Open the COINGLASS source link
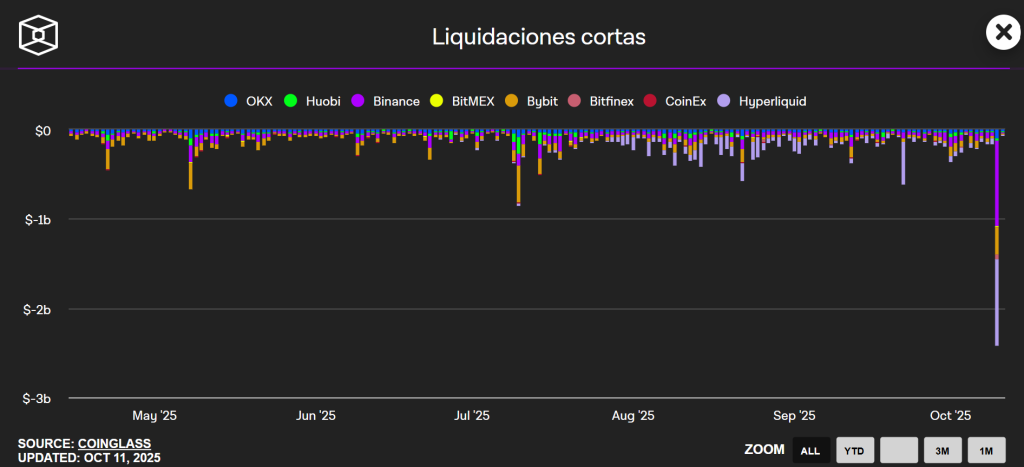The image size is (1024, 467). [x=114, y=443]
